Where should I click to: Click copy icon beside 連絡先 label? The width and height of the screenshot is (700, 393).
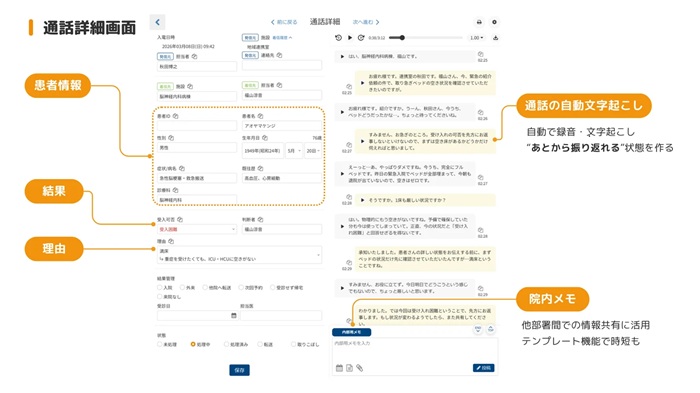[x=279, y=55]
